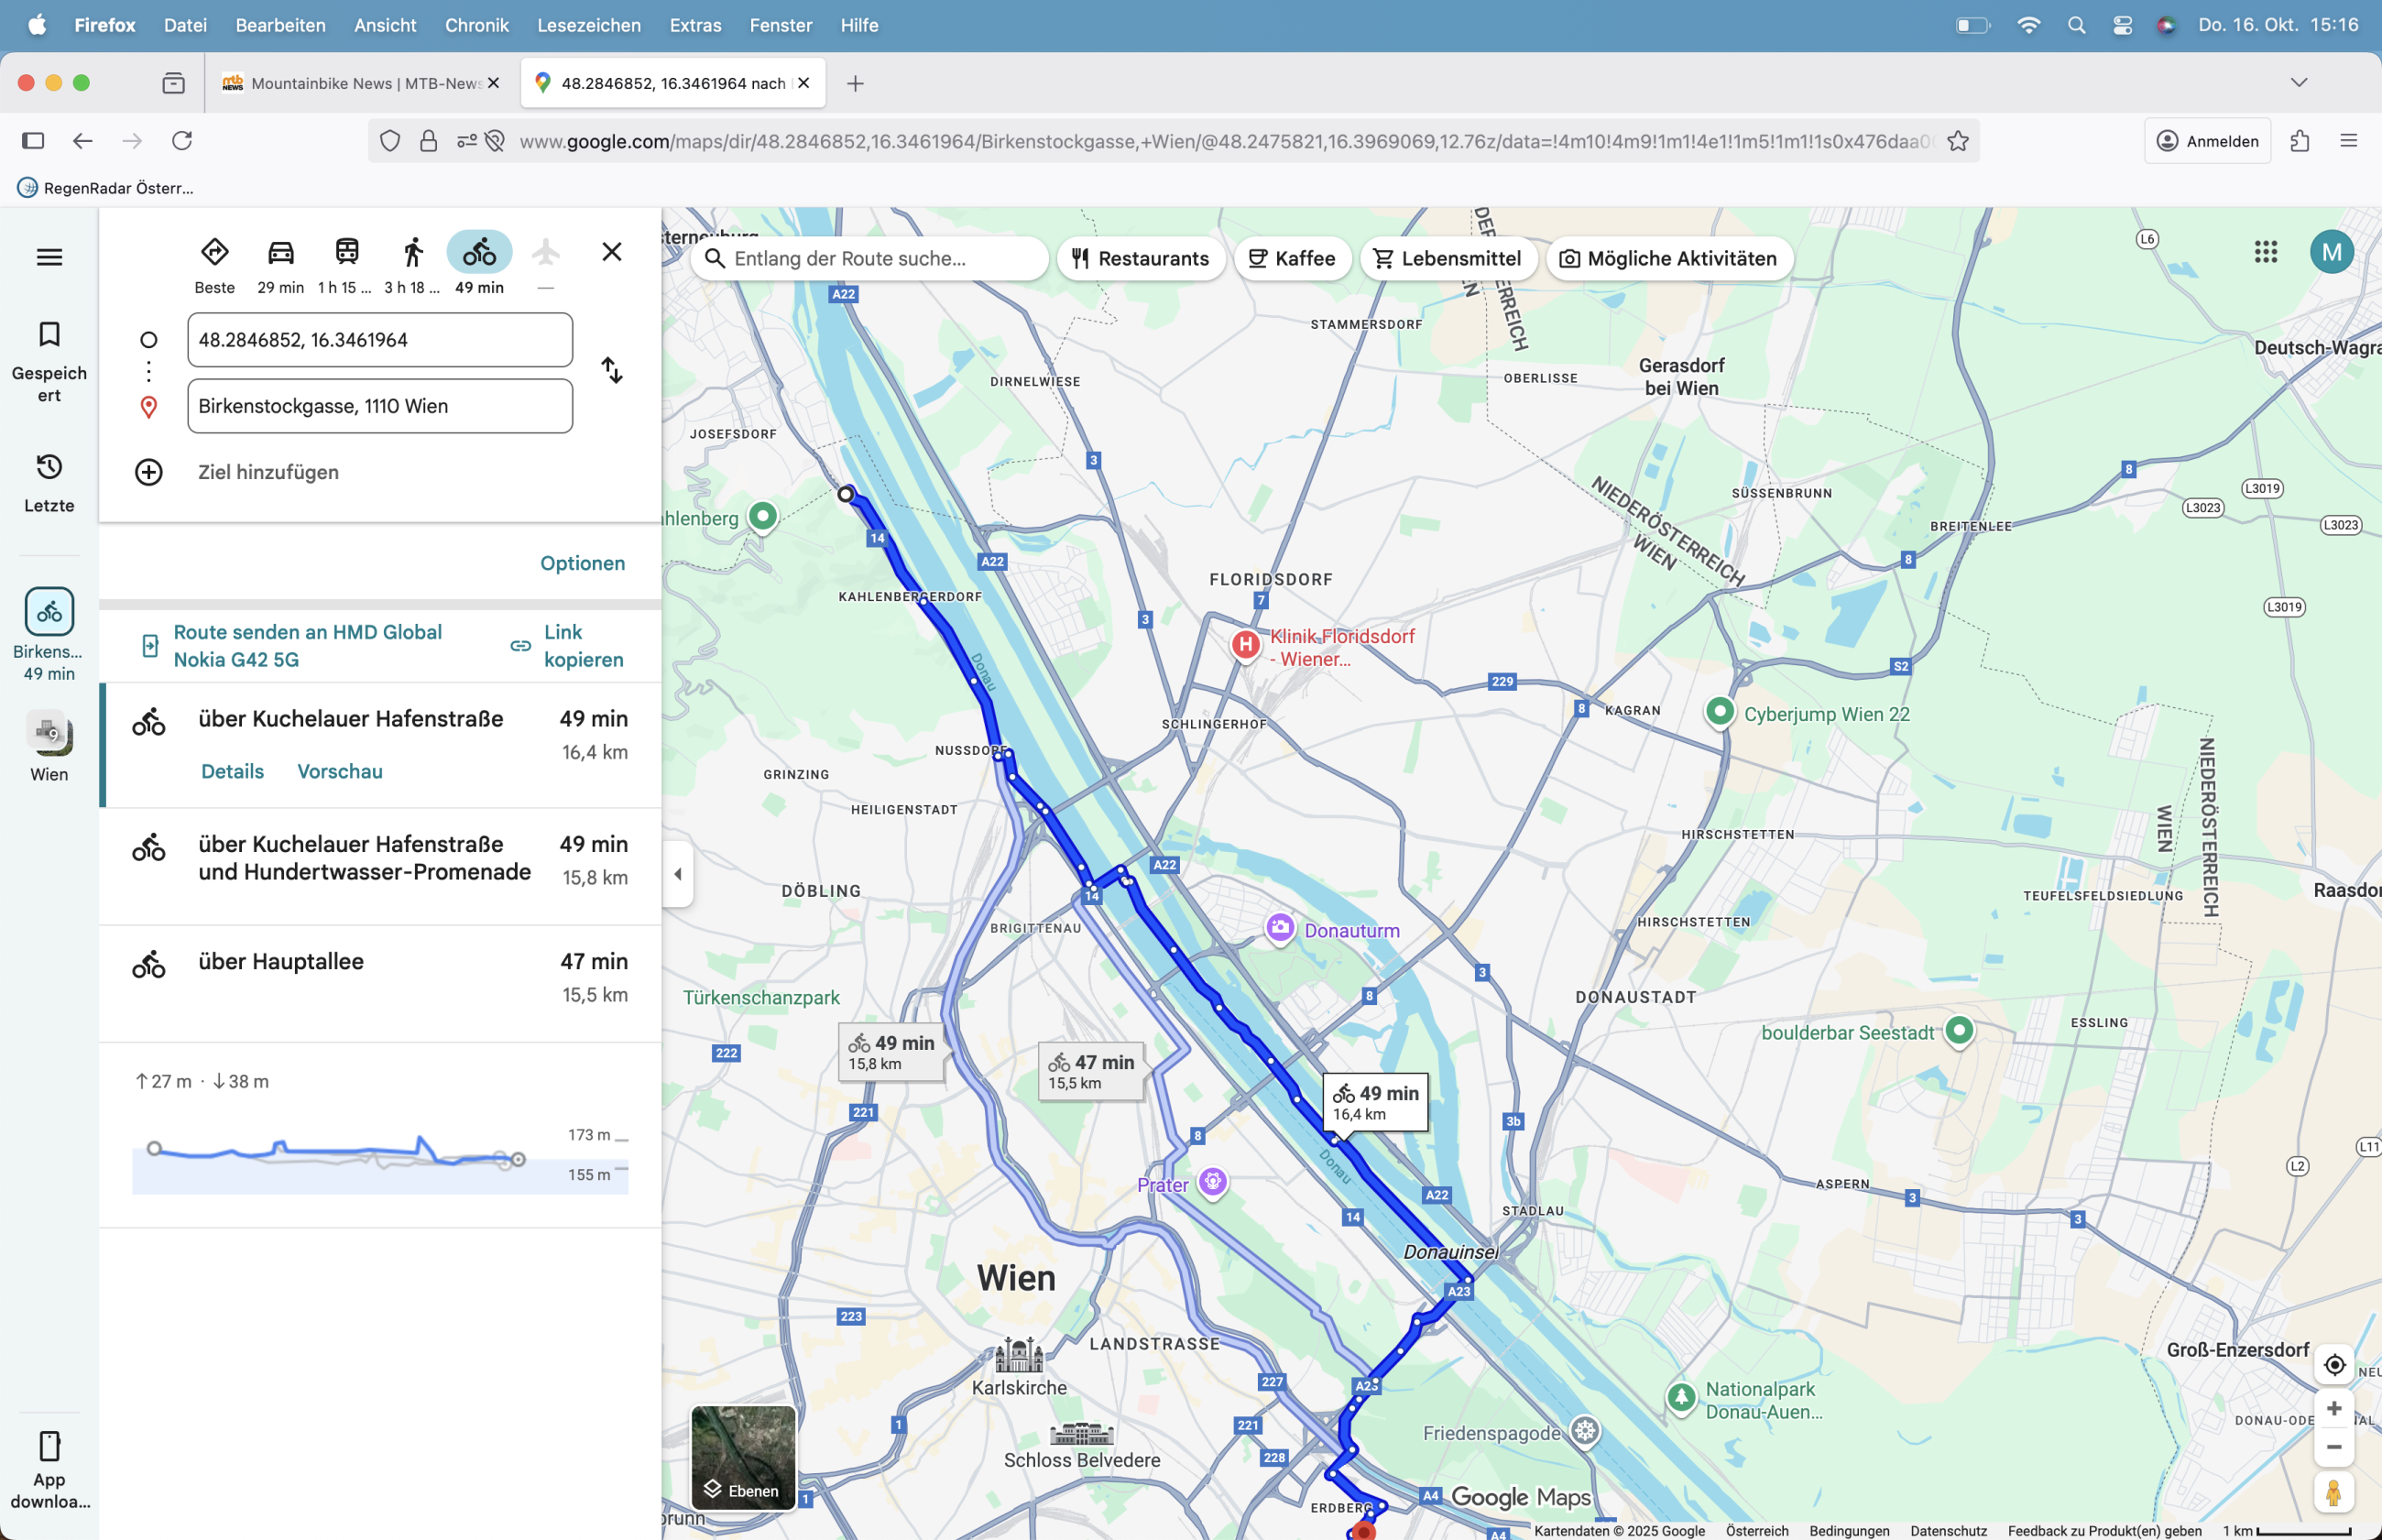Open the list all tabs chevron
The height and width of the screenshot is (1540, 2382).
2299,83
